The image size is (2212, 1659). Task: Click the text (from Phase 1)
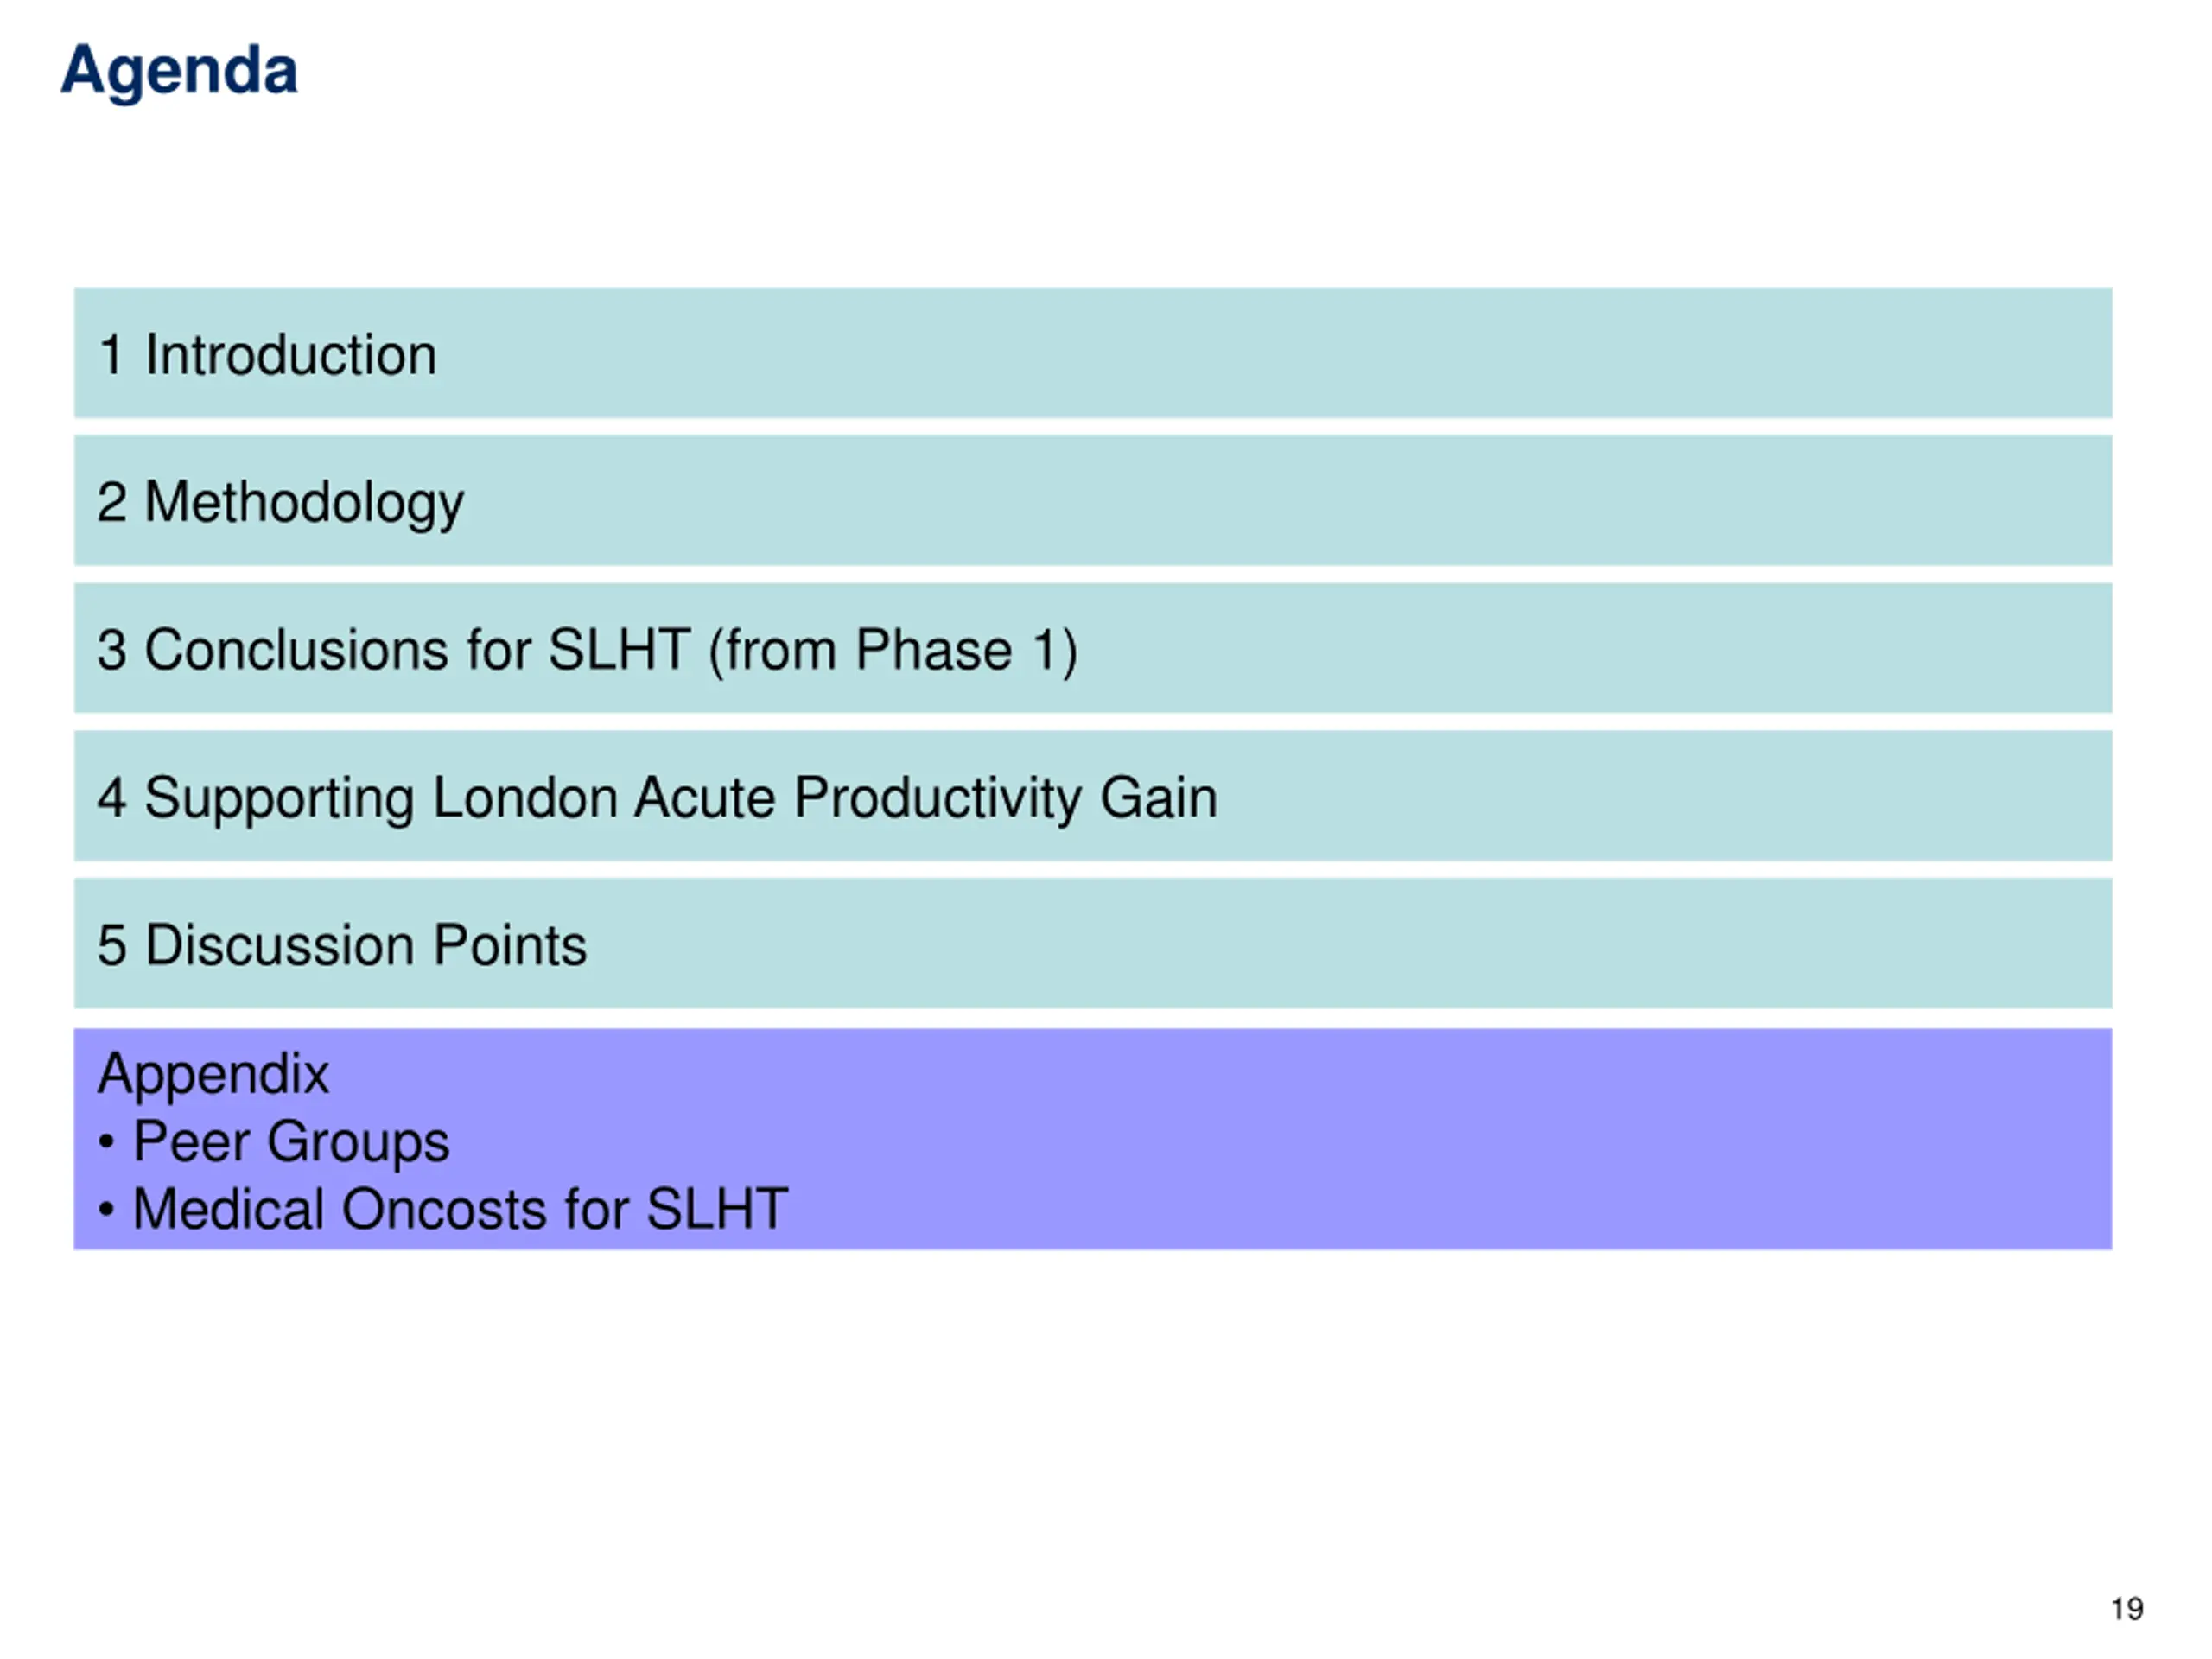pos(893,651)
